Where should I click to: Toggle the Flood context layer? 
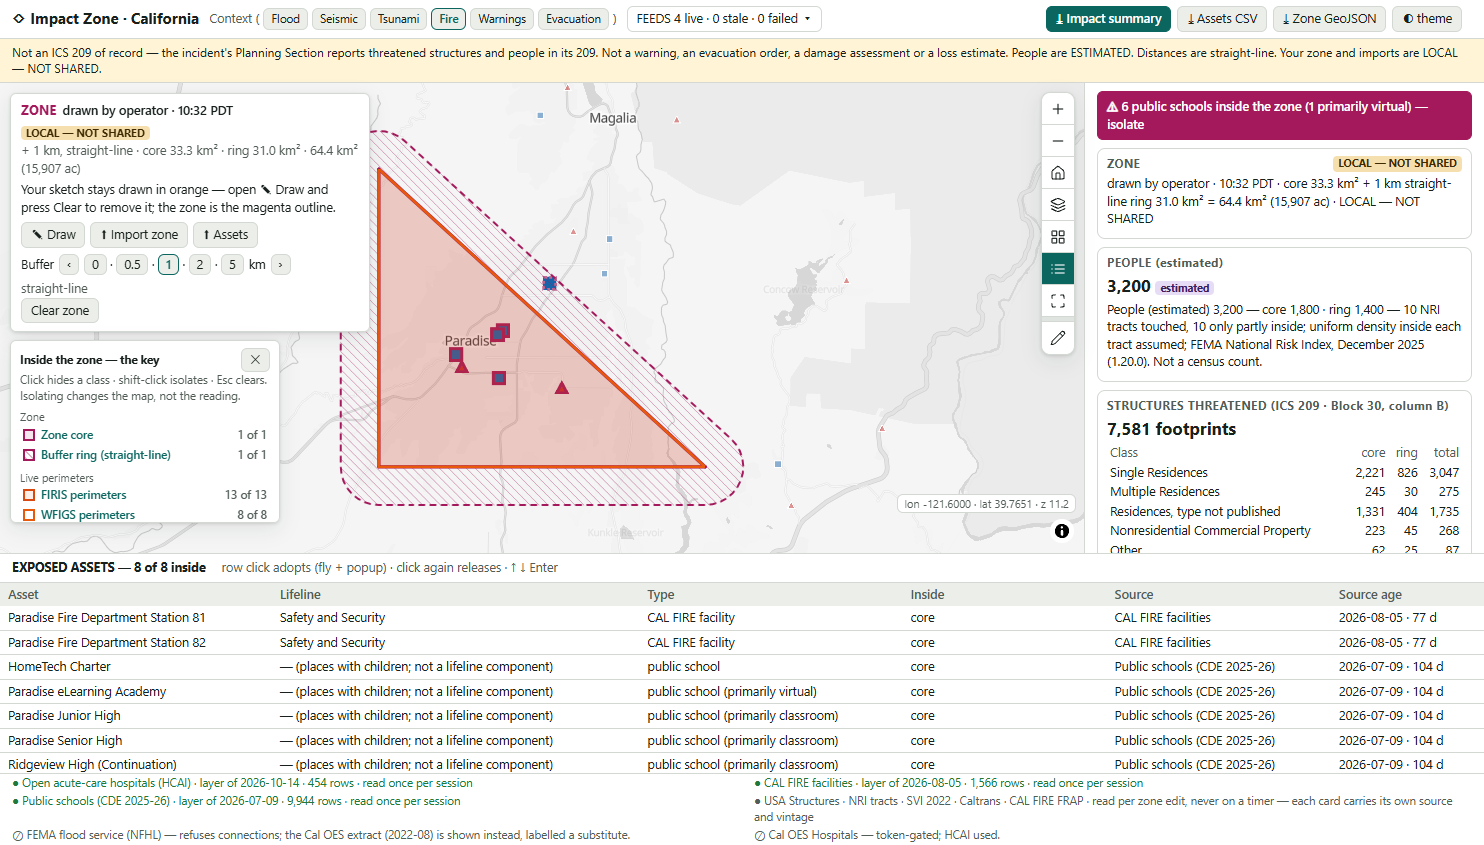[286, 19]
